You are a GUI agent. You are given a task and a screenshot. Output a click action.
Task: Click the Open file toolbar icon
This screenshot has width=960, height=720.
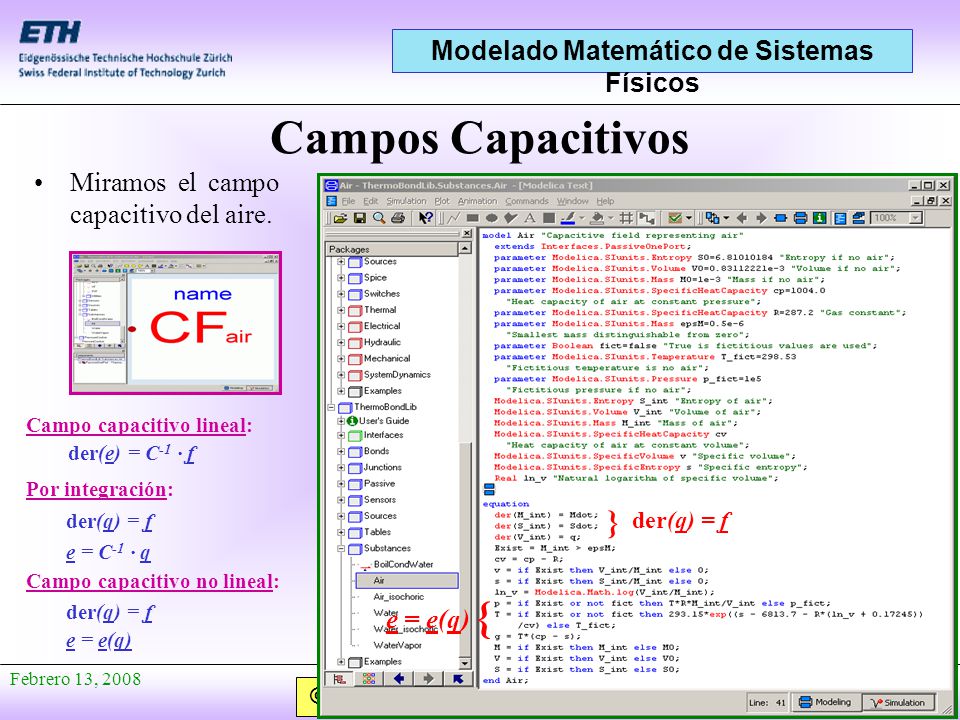340,218
